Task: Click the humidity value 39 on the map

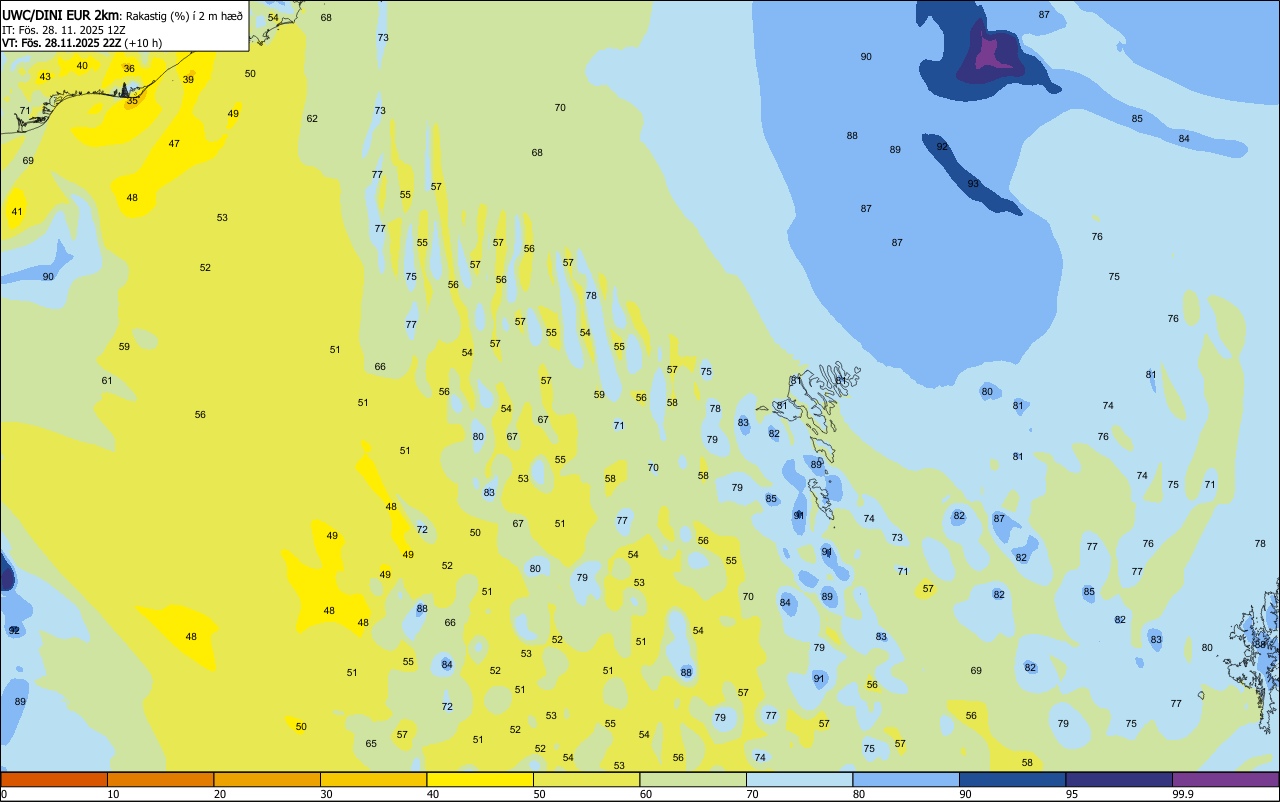Action: tap(188, 80)
